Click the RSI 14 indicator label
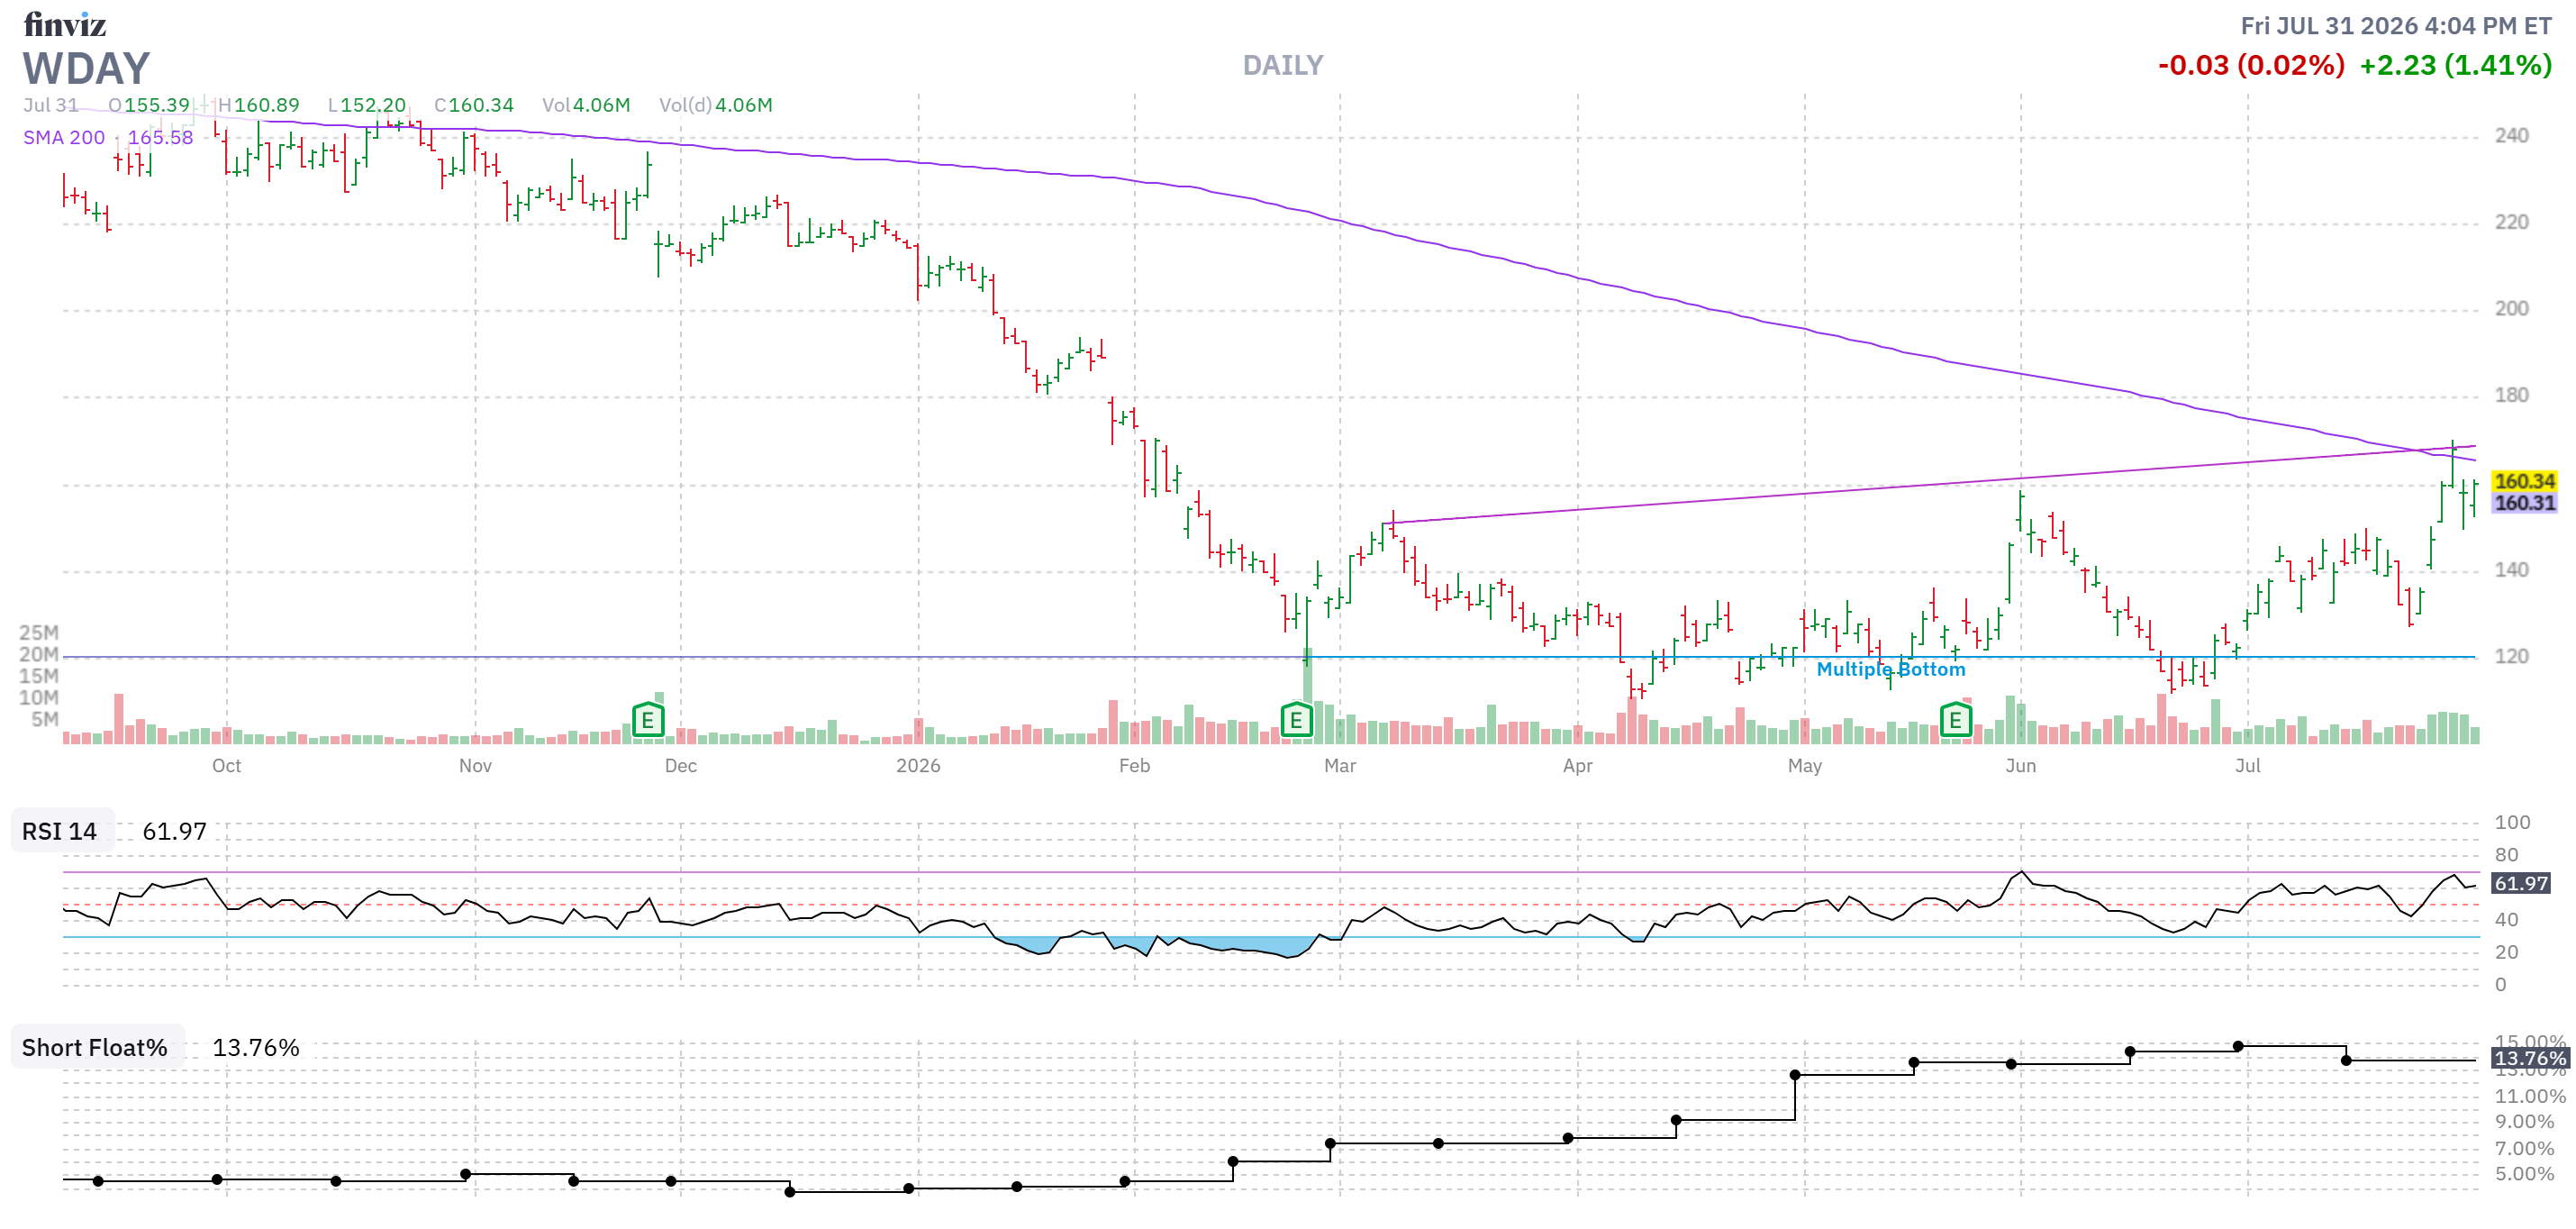 (x=60, y=831)
